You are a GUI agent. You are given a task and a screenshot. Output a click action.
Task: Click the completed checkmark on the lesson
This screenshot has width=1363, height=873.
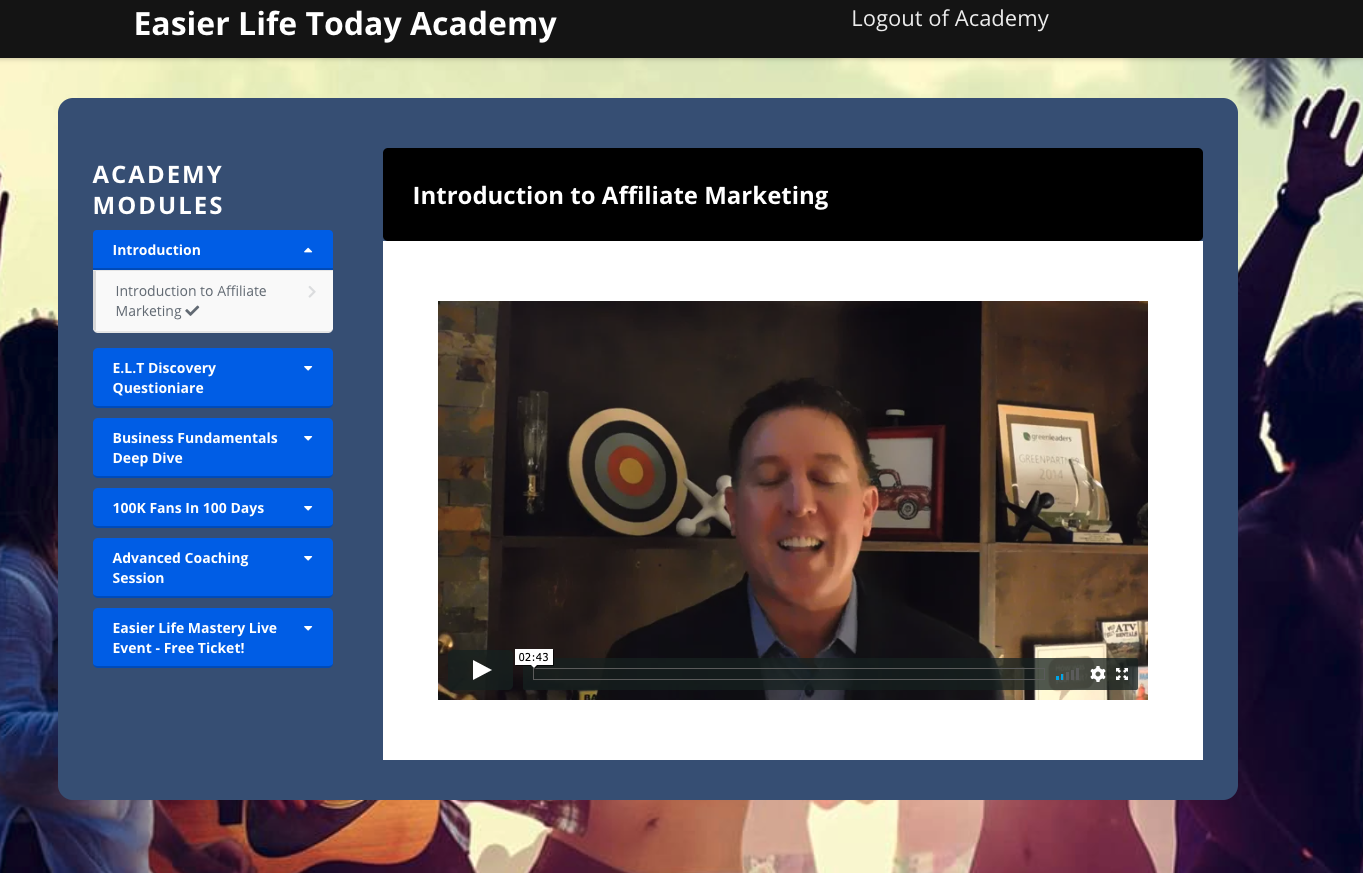192,311
